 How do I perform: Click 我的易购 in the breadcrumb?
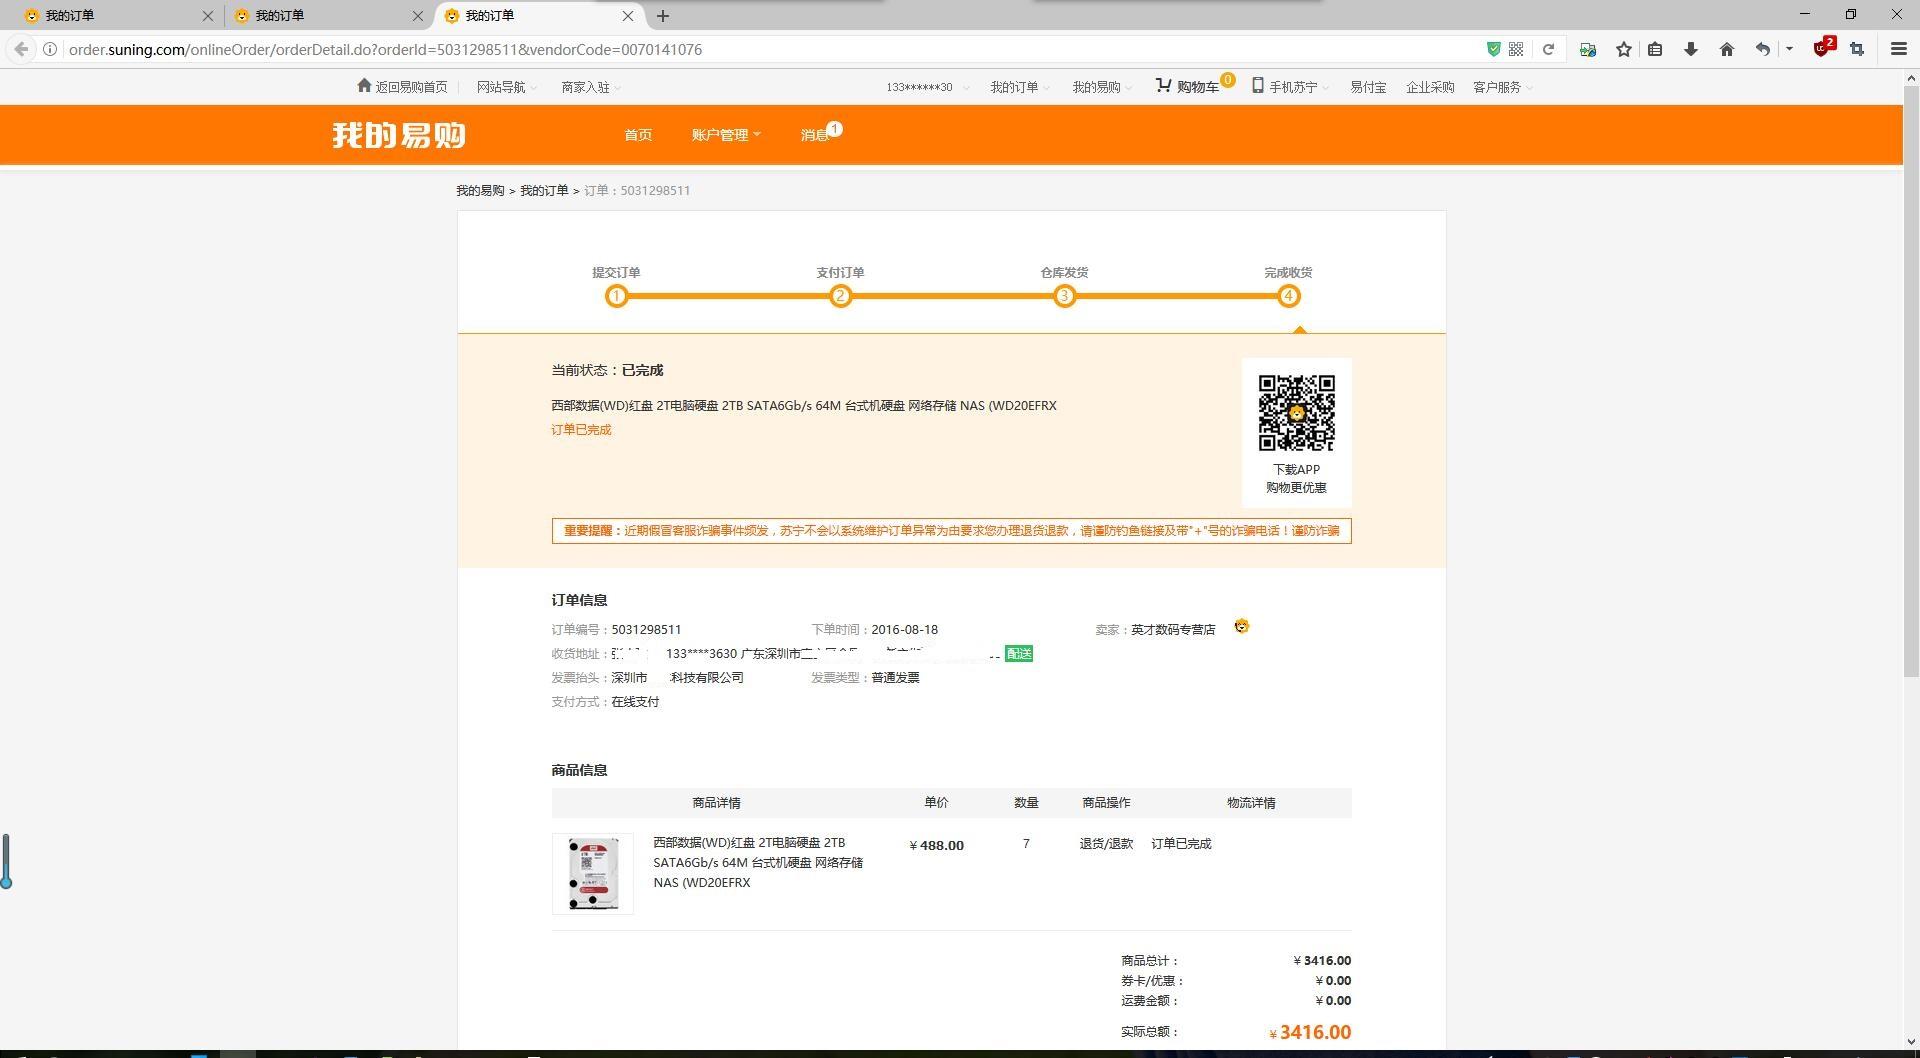[x=480, y=190]
